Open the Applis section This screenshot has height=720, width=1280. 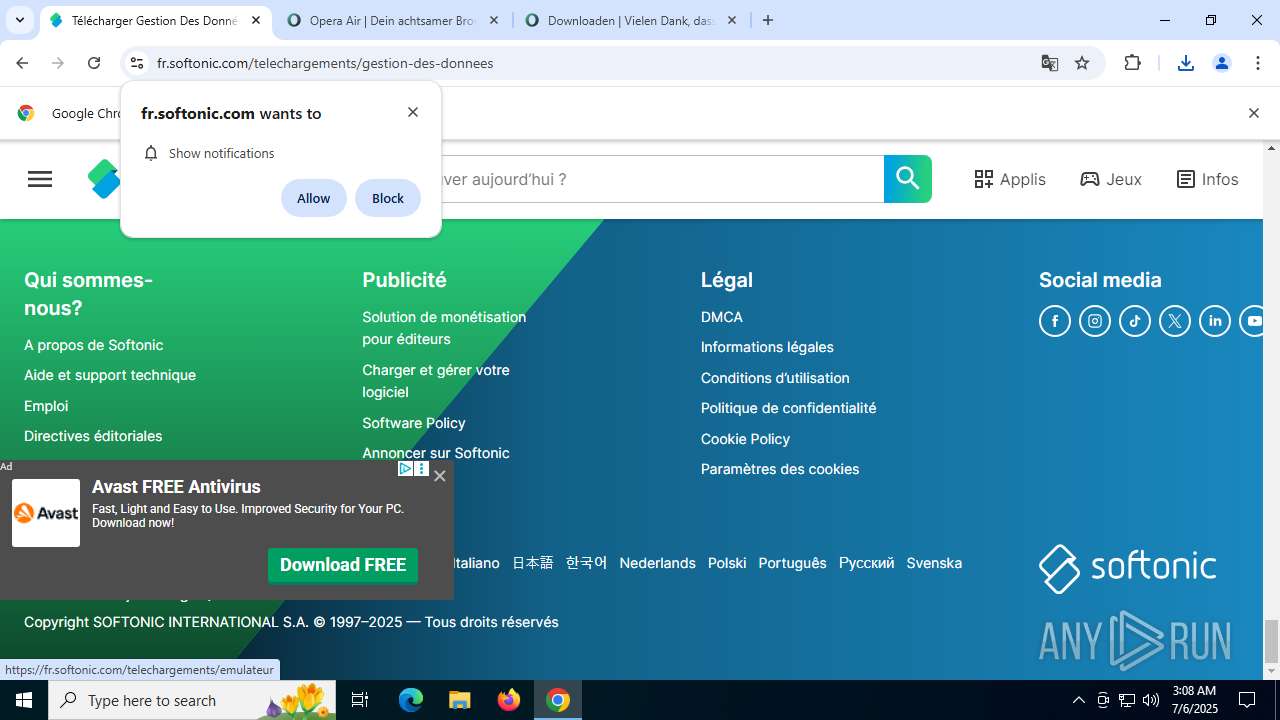coord(1010,179)
